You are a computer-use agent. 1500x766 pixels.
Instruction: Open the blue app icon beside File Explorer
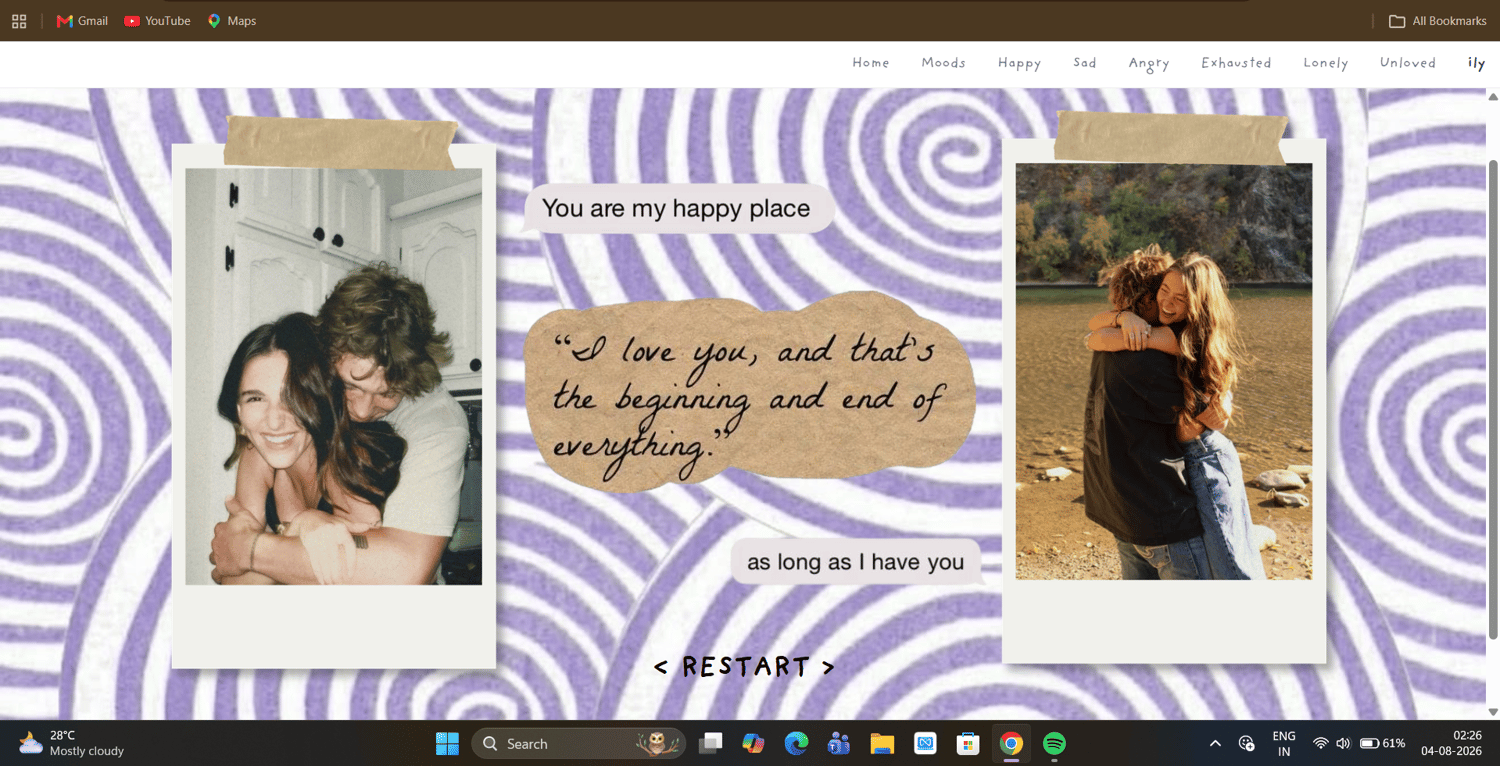coord(925,743)
